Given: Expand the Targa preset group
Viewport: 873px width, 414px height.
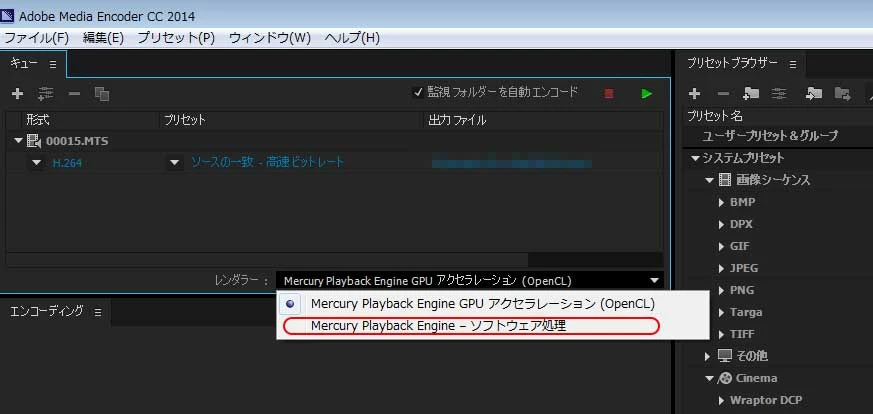Looking at the screenshot, I should (x=722, y=312).
